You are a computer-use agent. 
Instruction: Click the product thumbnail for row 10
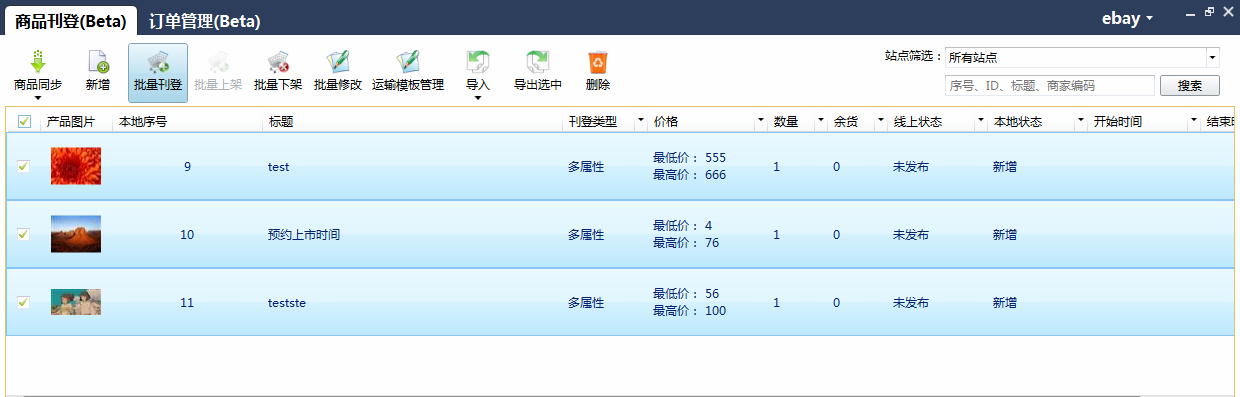(76, 234)
